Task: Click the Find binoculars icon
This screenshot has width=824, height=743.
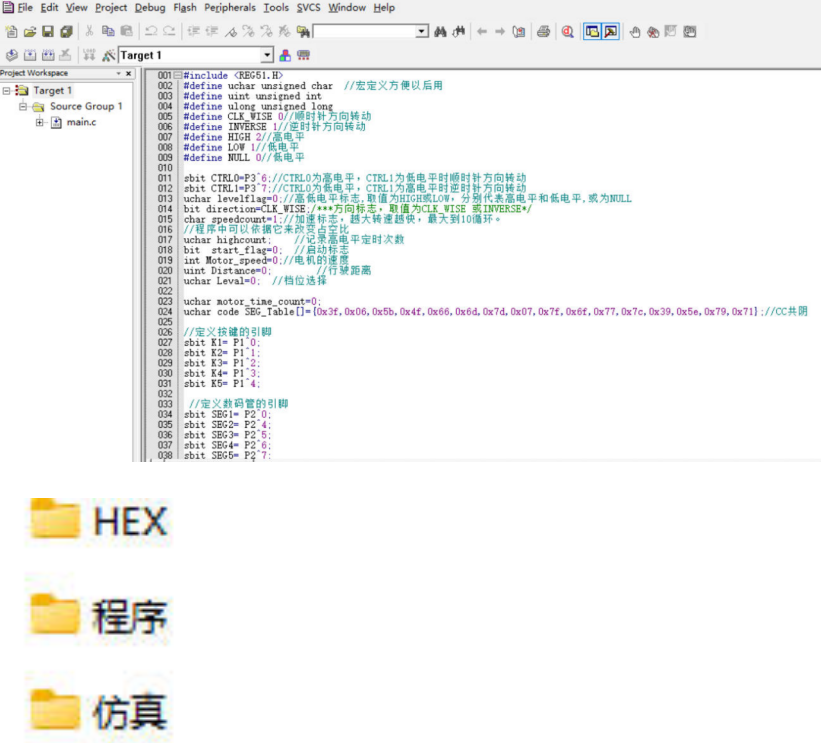Action: tap(440, 32)
